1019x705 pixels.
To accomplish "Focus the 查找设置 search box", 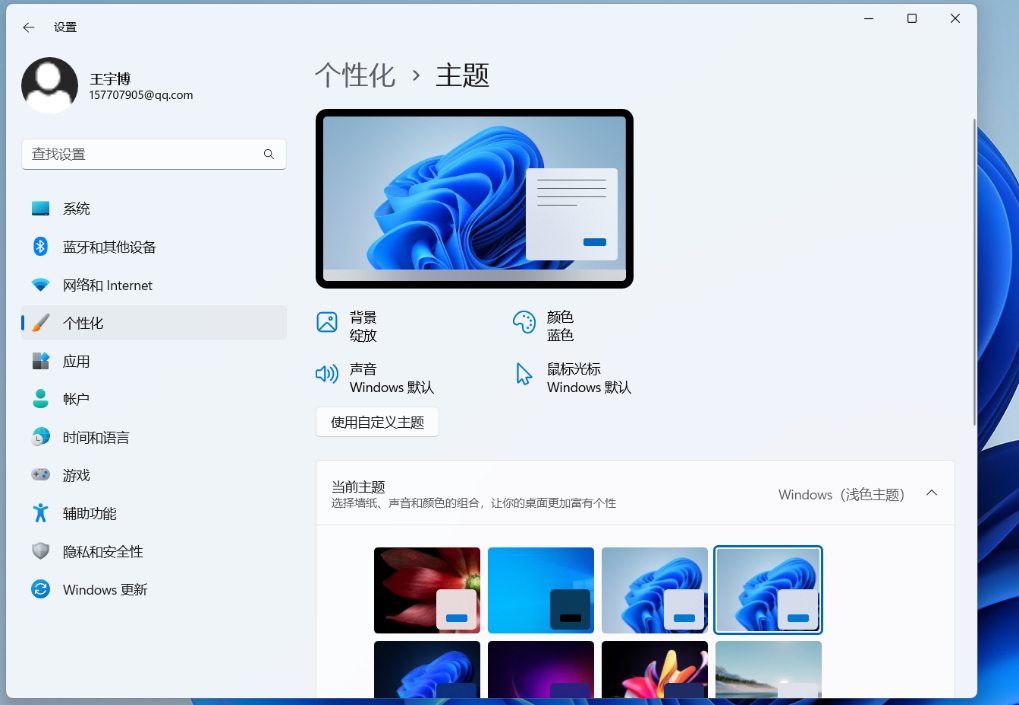I will coord(154,154).
